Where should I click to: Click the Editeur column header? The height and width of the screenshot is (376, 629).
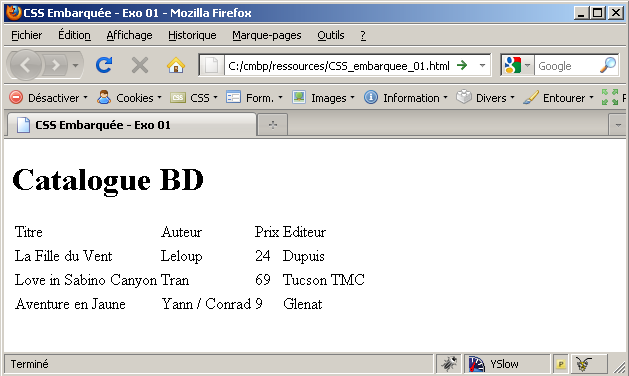304,232
